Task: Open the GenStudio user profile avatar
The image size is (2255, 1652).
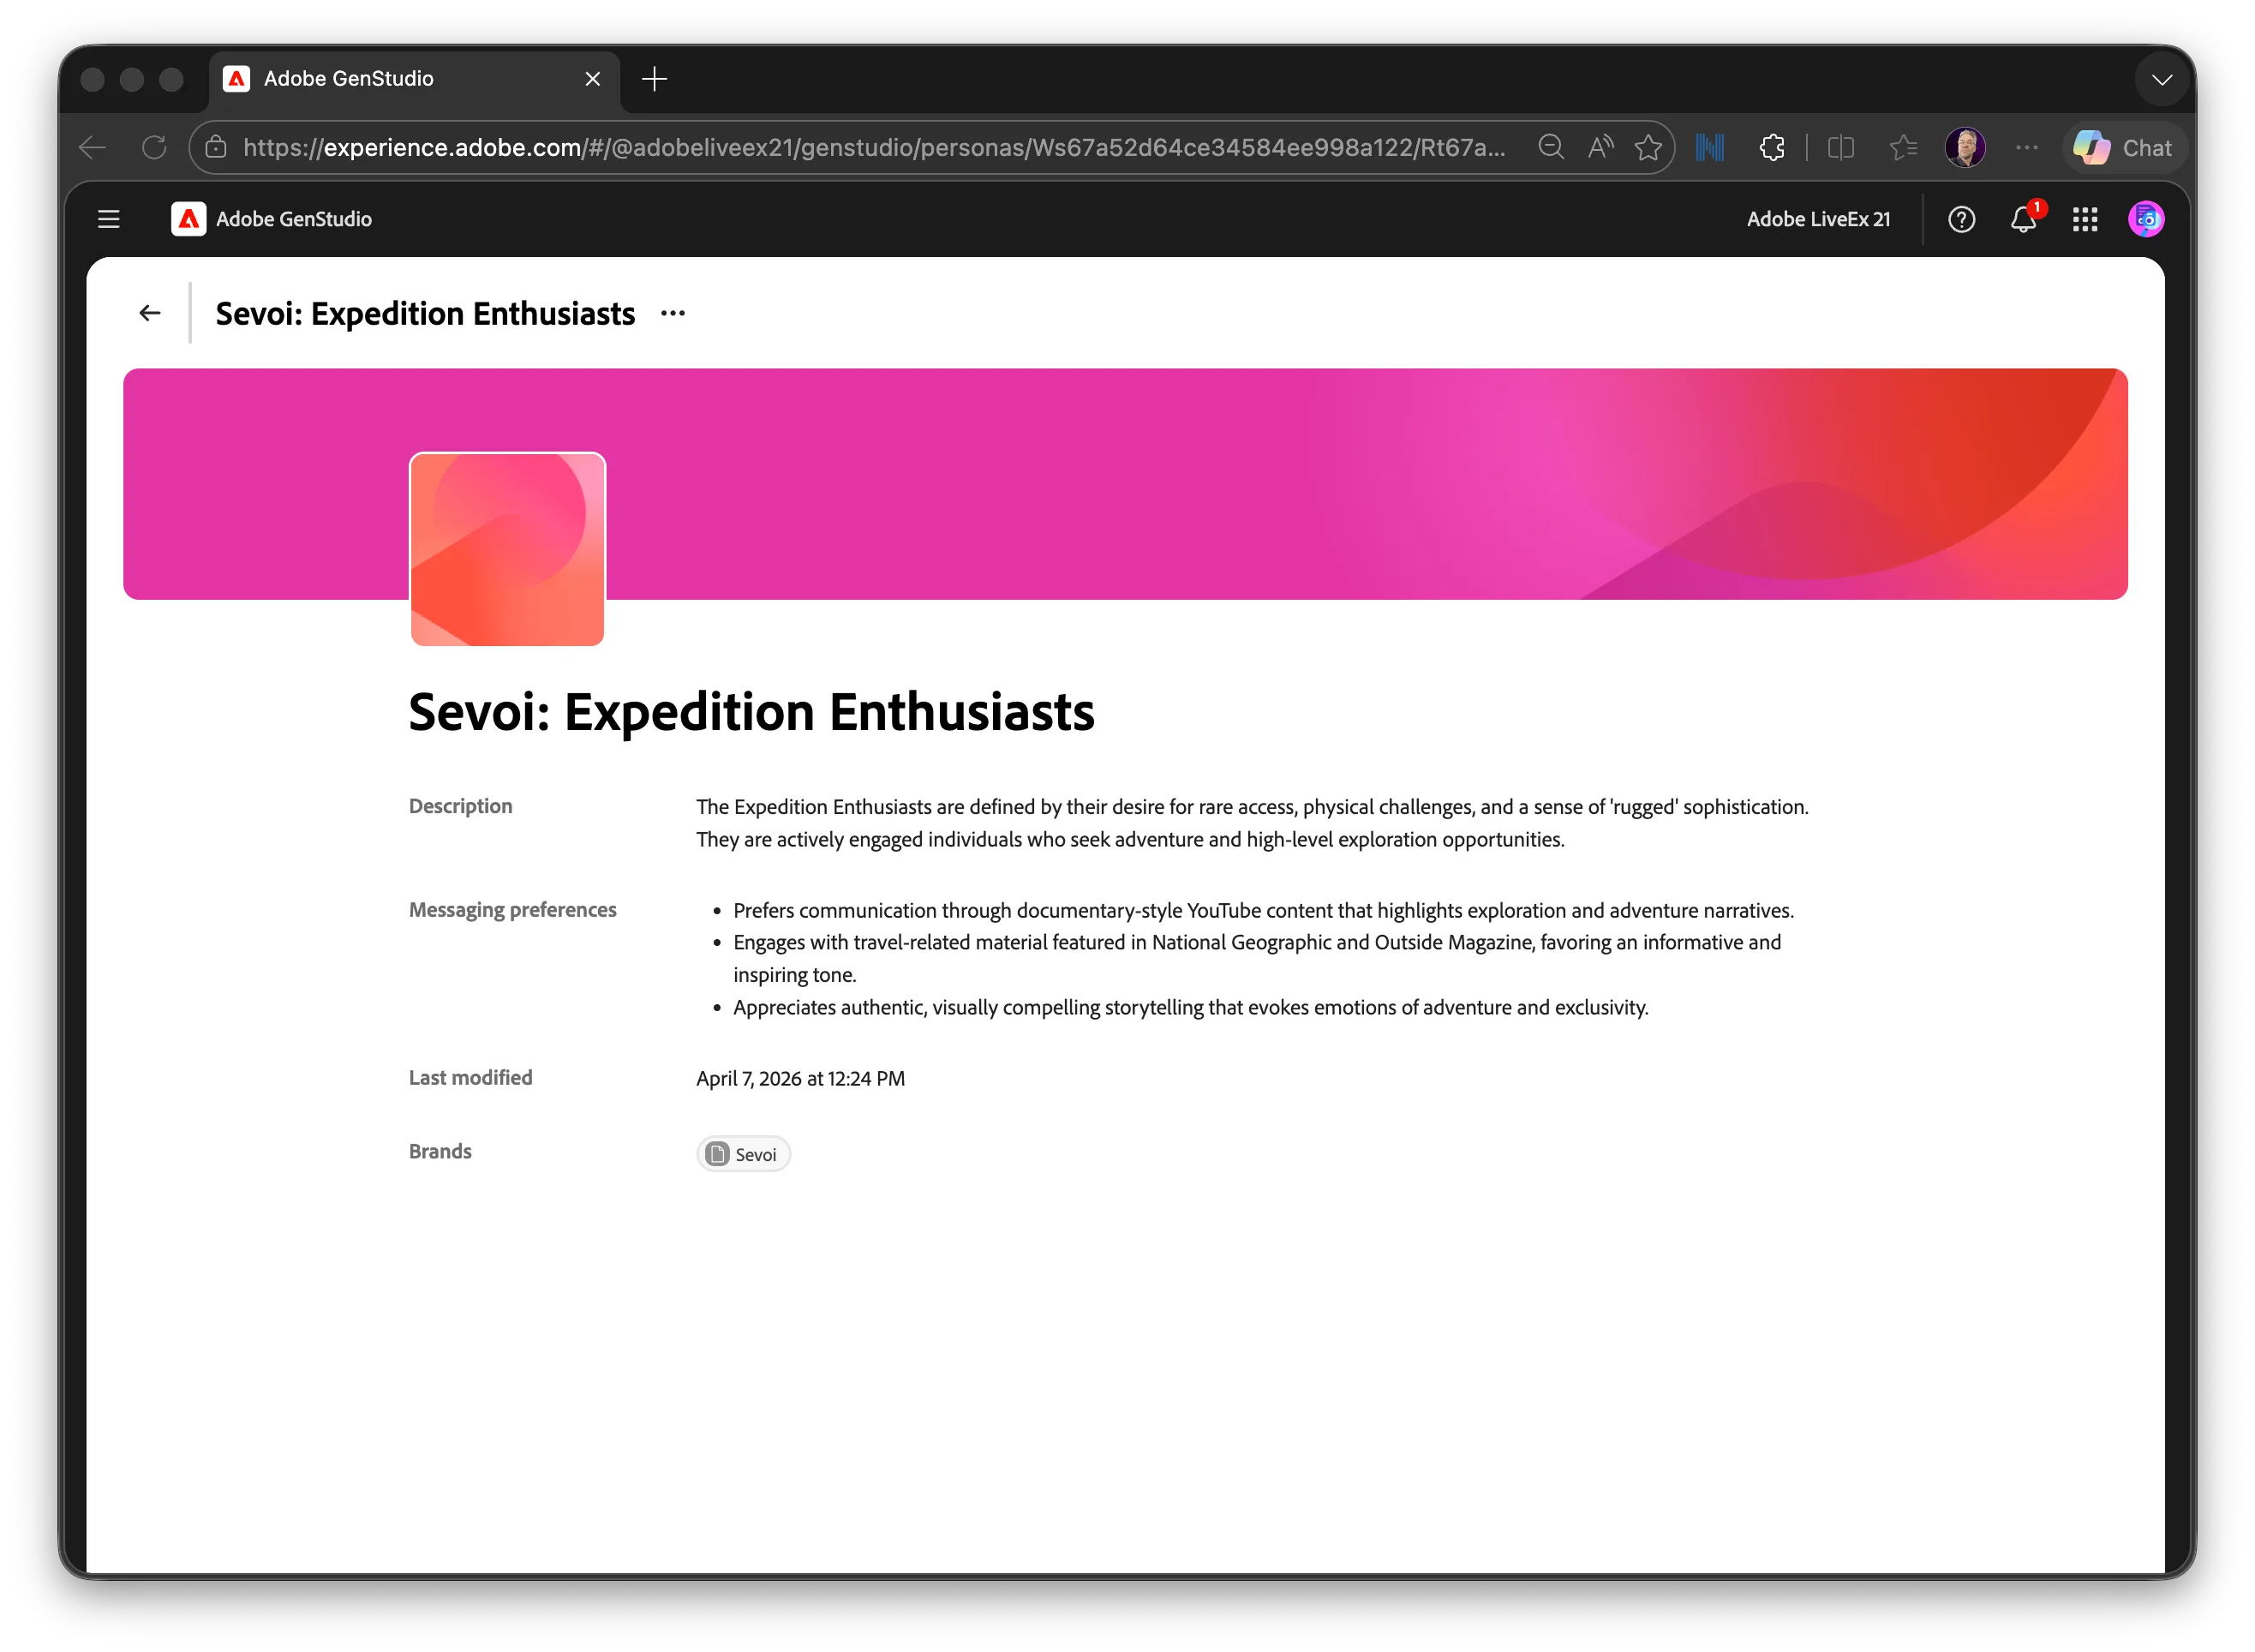Action: point(2145,219)
